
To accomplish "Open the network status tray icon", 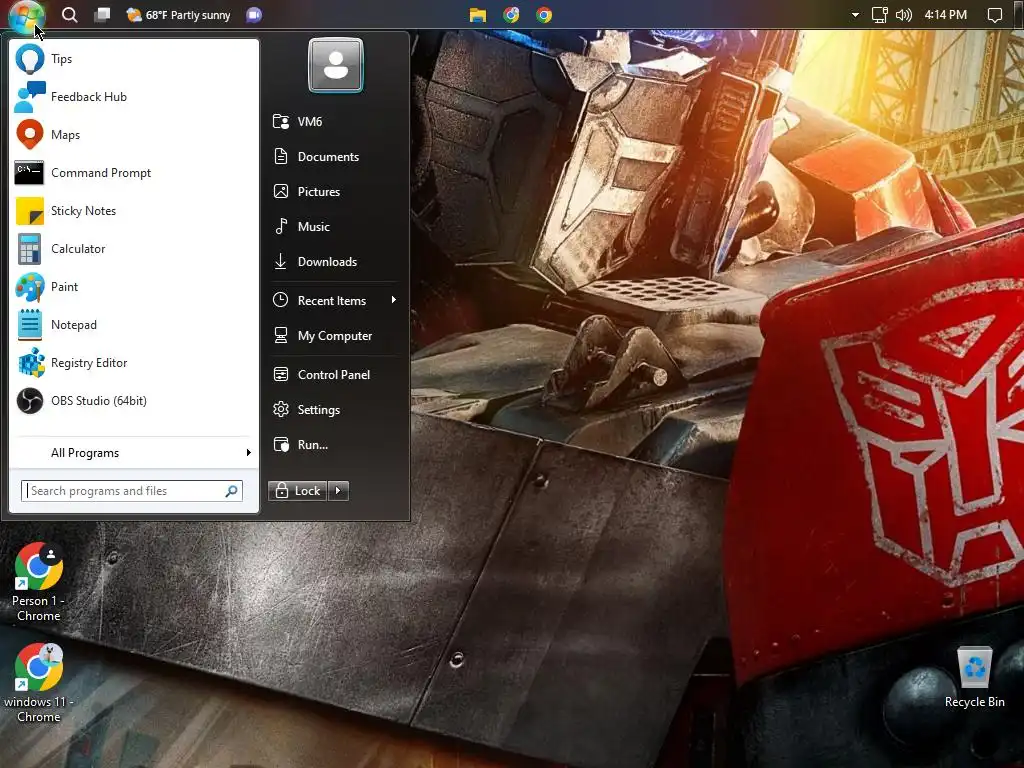I will tap(880, 15).
